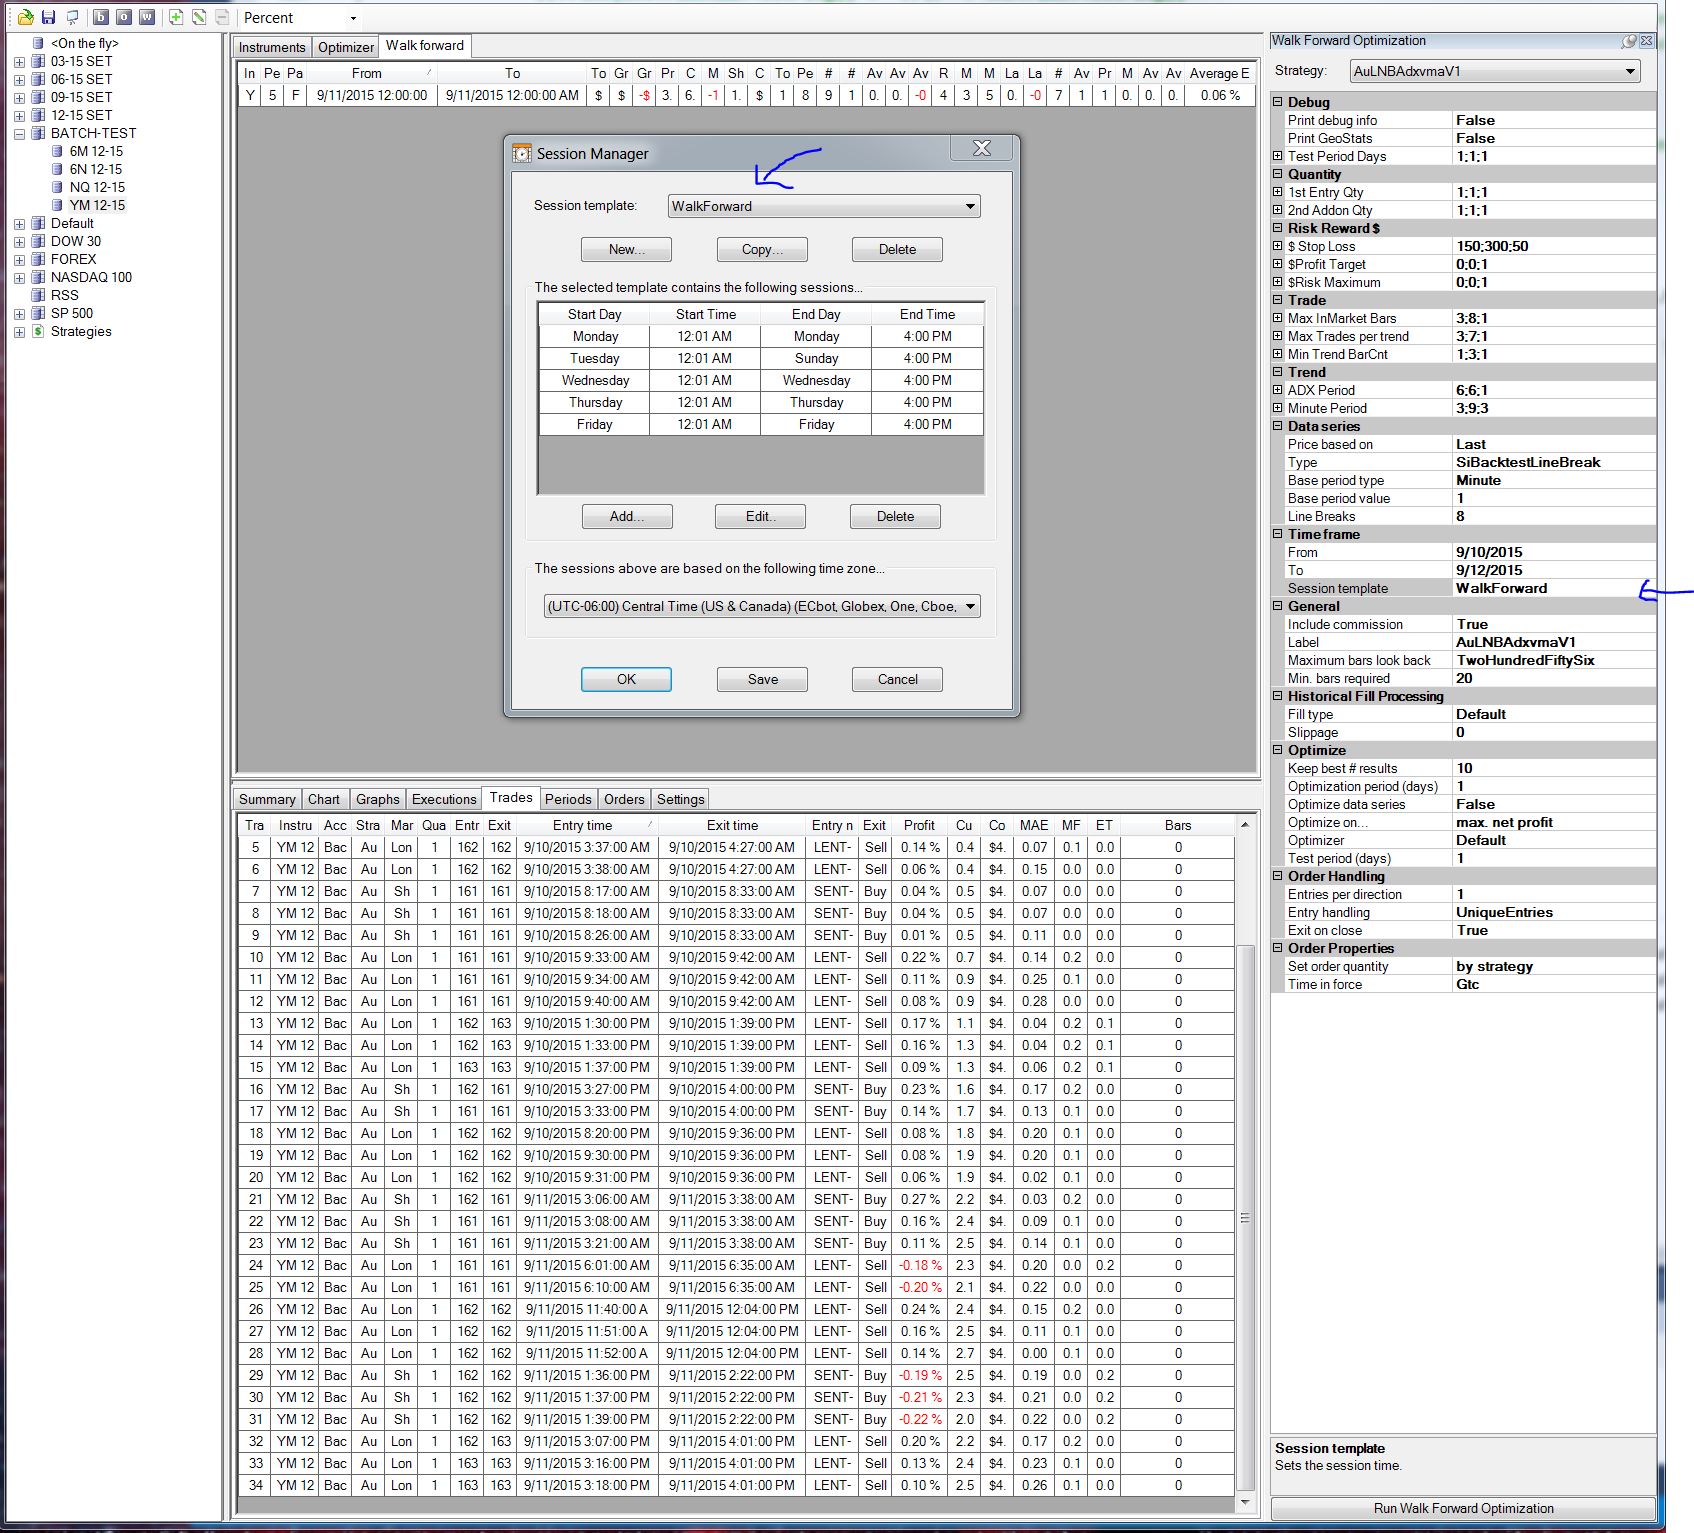Expand the $ Stop Loss property
The height and width of the screenshot is (1533, 1694).
[1278, 246]
